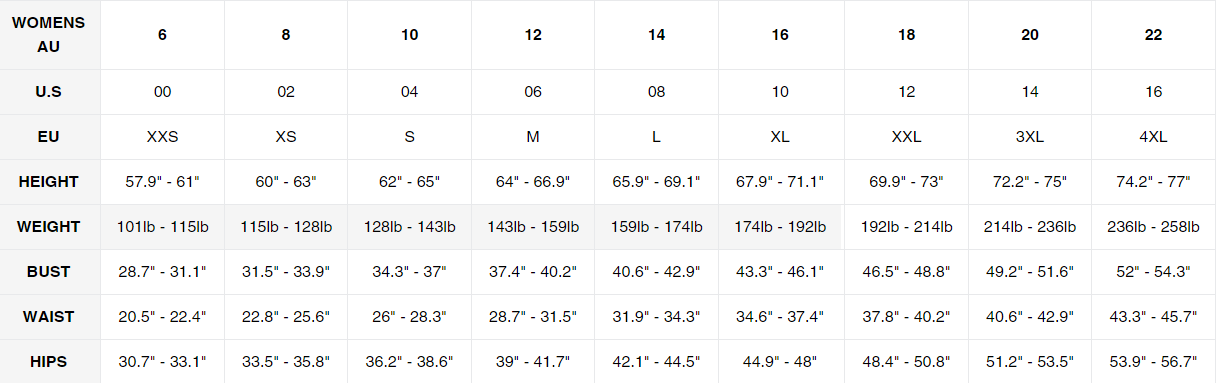
Task: Select the EU size XXS cell
Action: click(162, 137)
